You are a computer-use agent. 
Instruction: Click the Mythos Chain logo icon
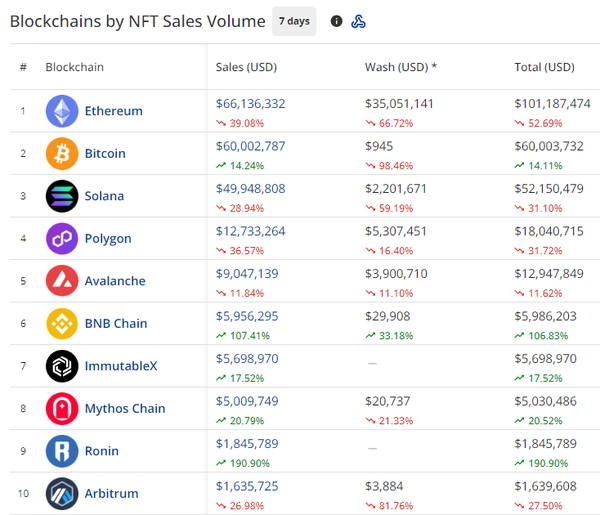click(x=62, y=408)
